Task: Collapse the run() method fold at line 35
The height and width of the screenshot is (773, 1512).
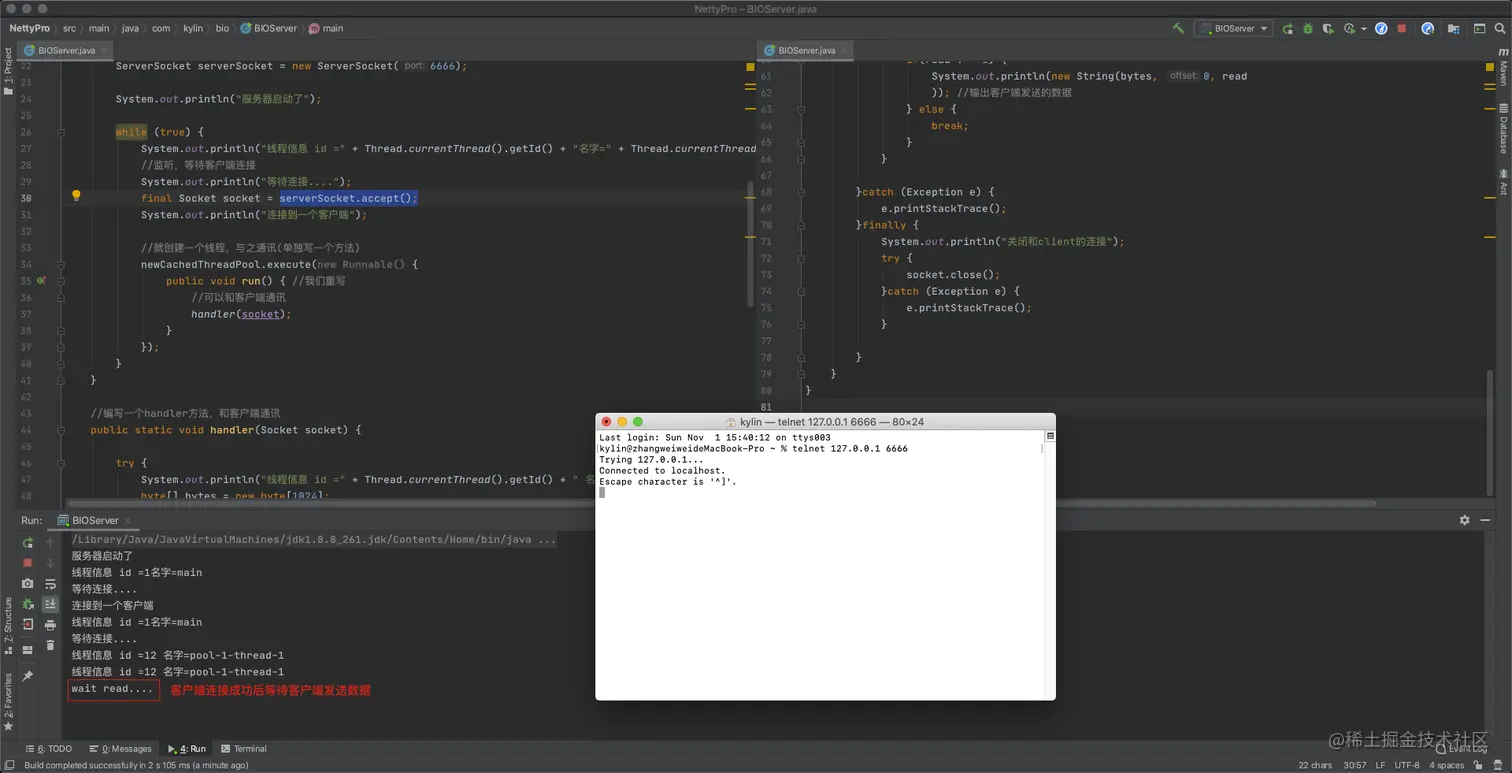Action: pyautogui.click(x=61, y=281)
